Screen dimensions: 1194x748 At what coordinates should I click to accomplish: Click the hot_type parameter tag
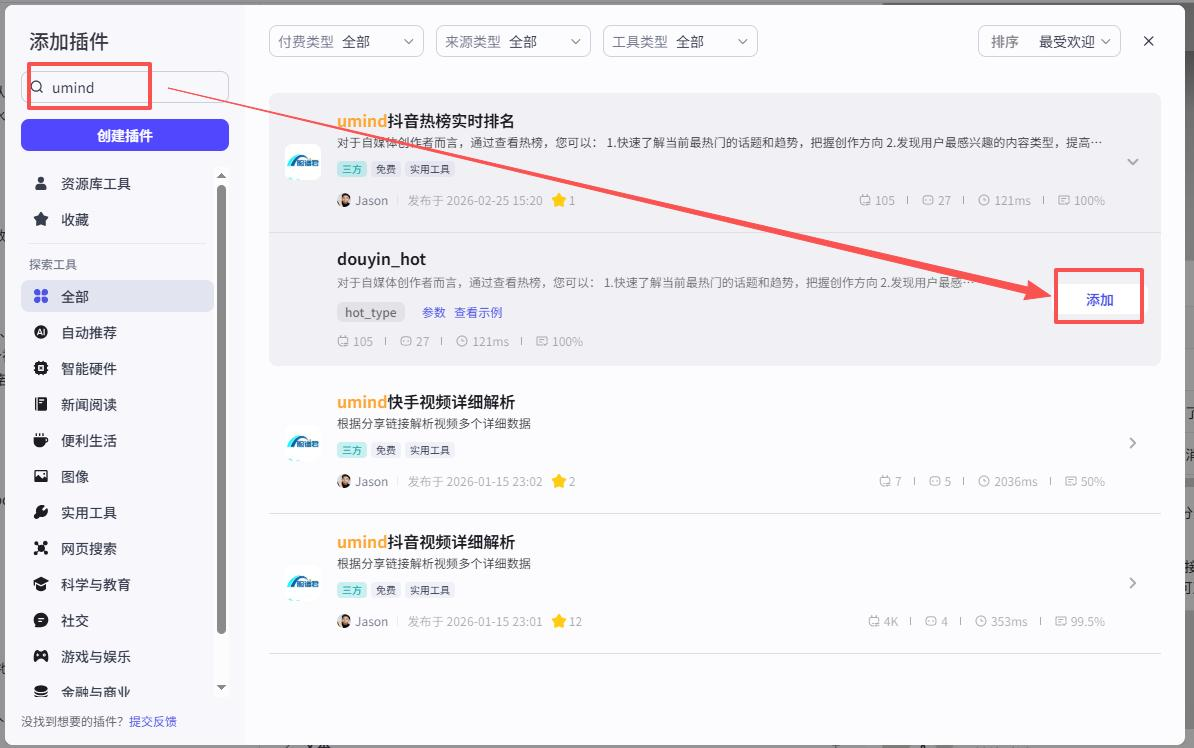(371, 312)
